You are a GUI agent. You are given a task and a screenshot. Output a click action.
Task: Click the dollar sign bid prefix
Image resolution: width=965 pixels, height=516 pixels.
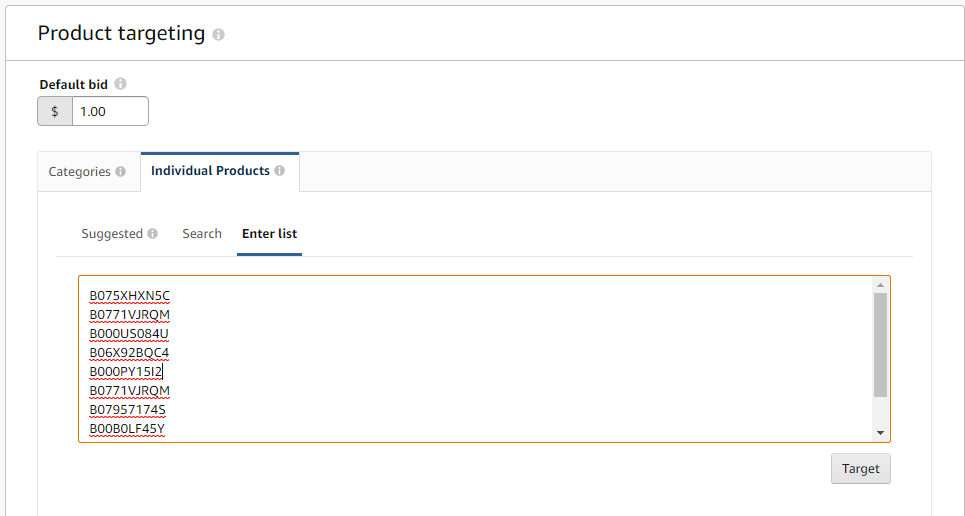click(x=55, y=111)
